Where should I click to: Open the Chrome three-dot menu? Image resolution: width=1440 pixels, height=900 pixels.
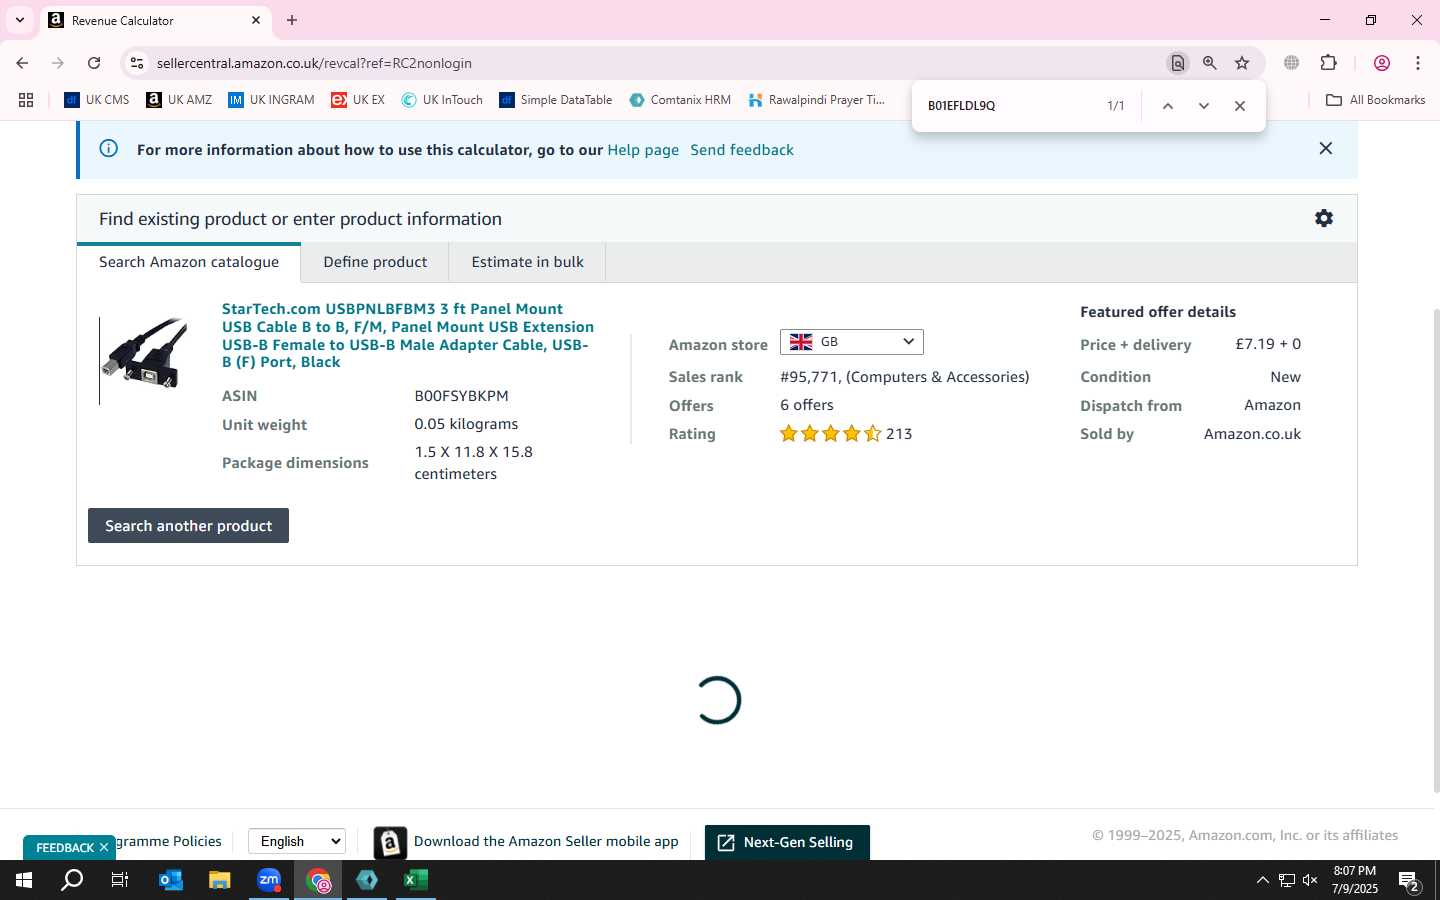tap(1418, 63)
